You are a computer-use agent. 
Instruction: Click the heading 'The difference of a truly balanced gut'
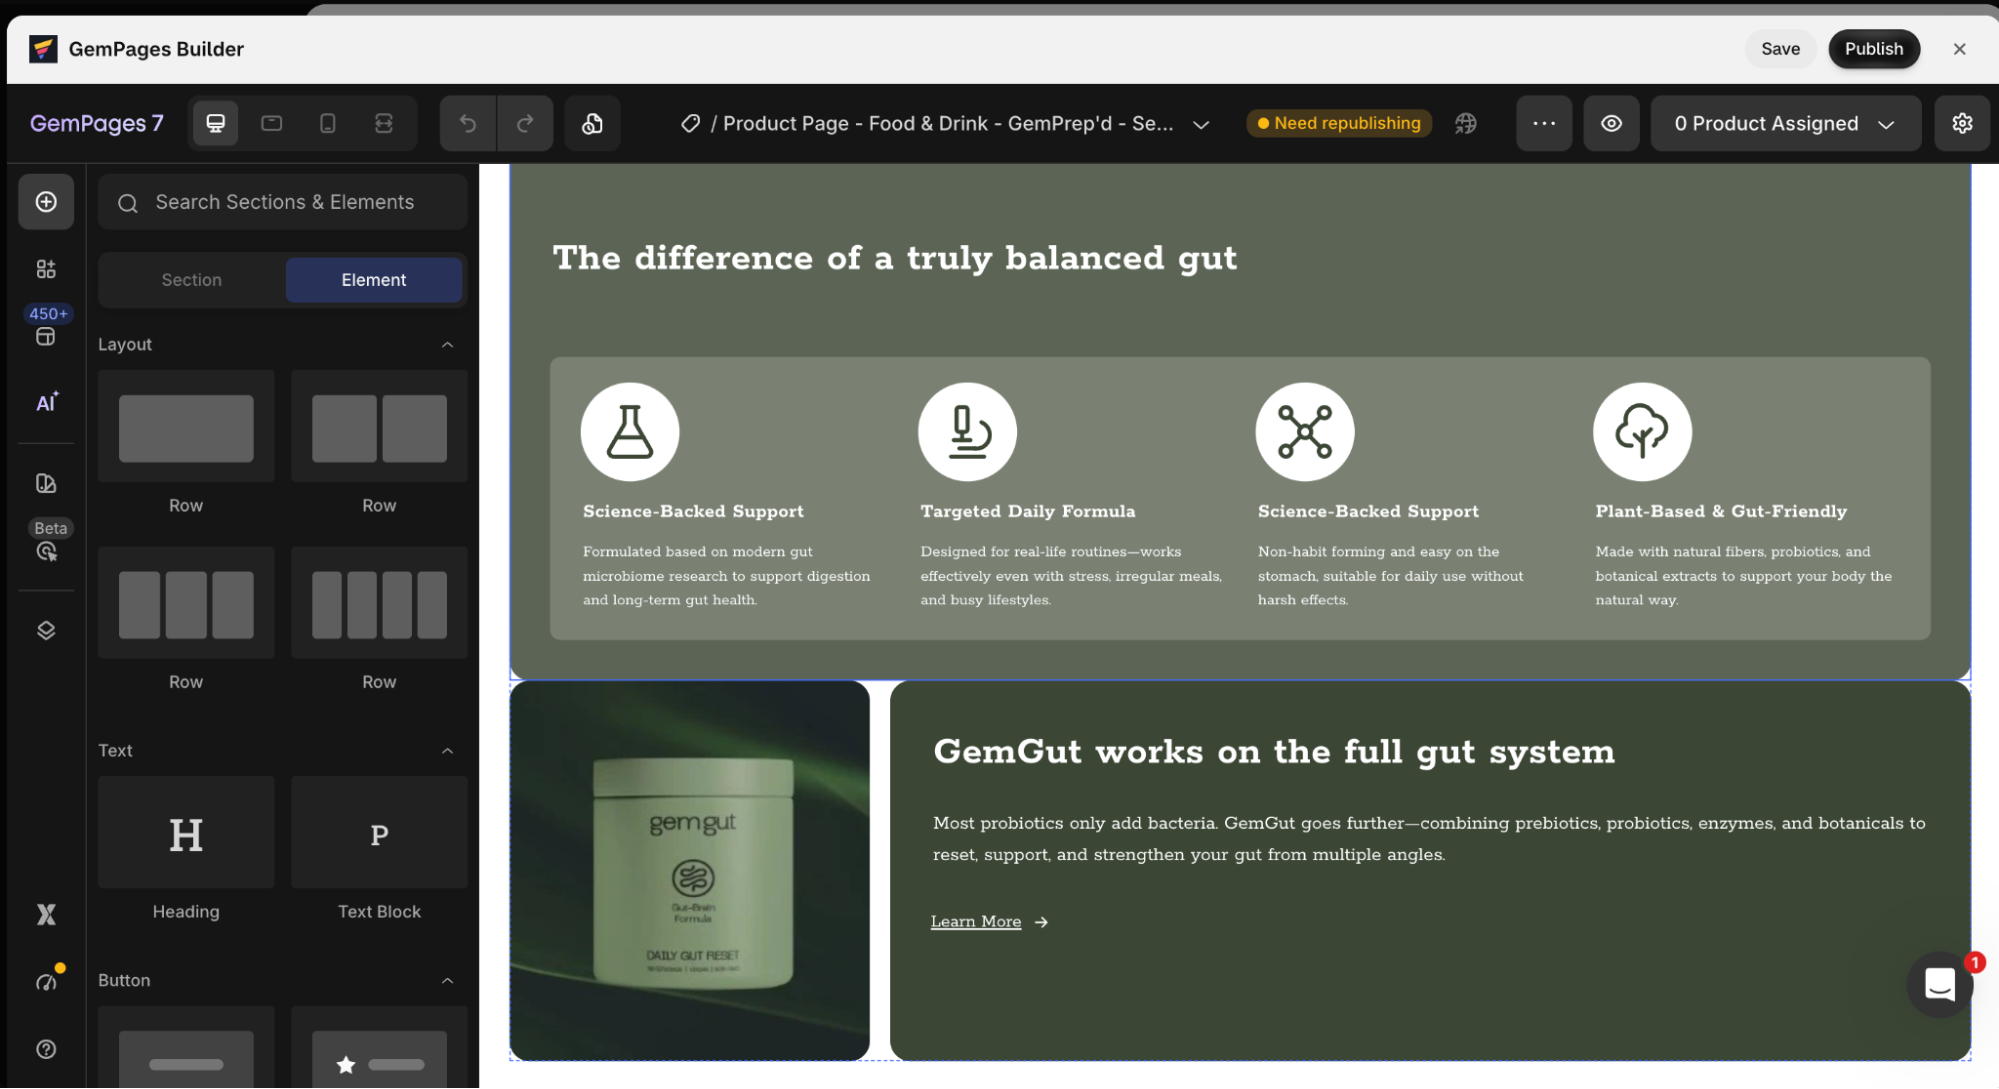pyautogui.click(x=895, y=258)
